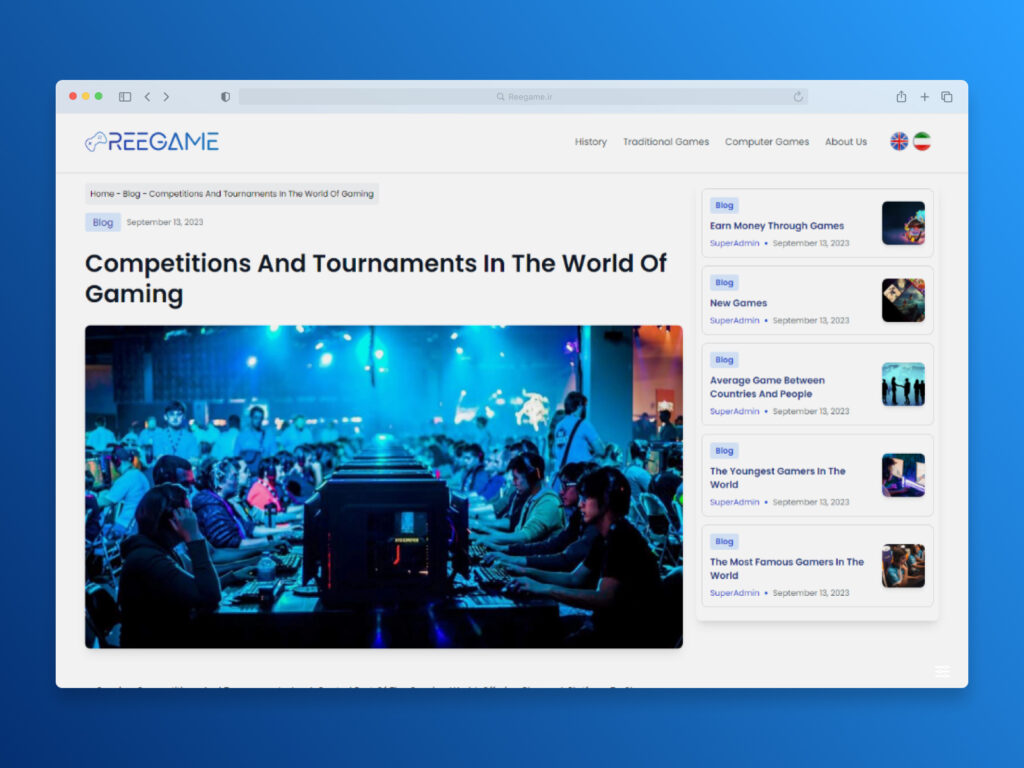The image size is (1024, 768).
Task: Go back using the browser back arrow
Action: point(147,97)
